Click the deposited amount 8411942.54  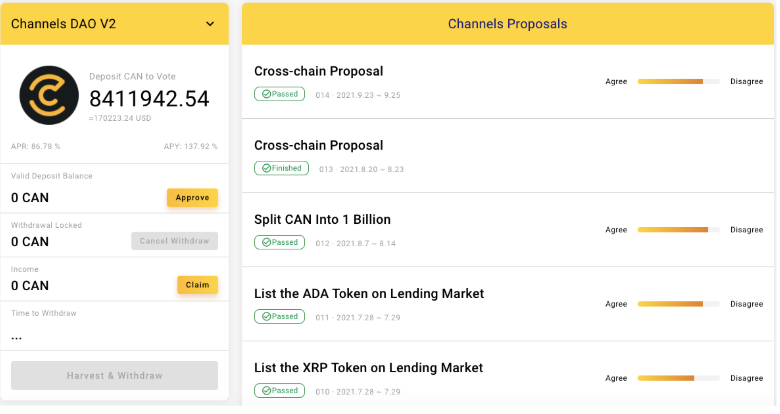[149, 99]
